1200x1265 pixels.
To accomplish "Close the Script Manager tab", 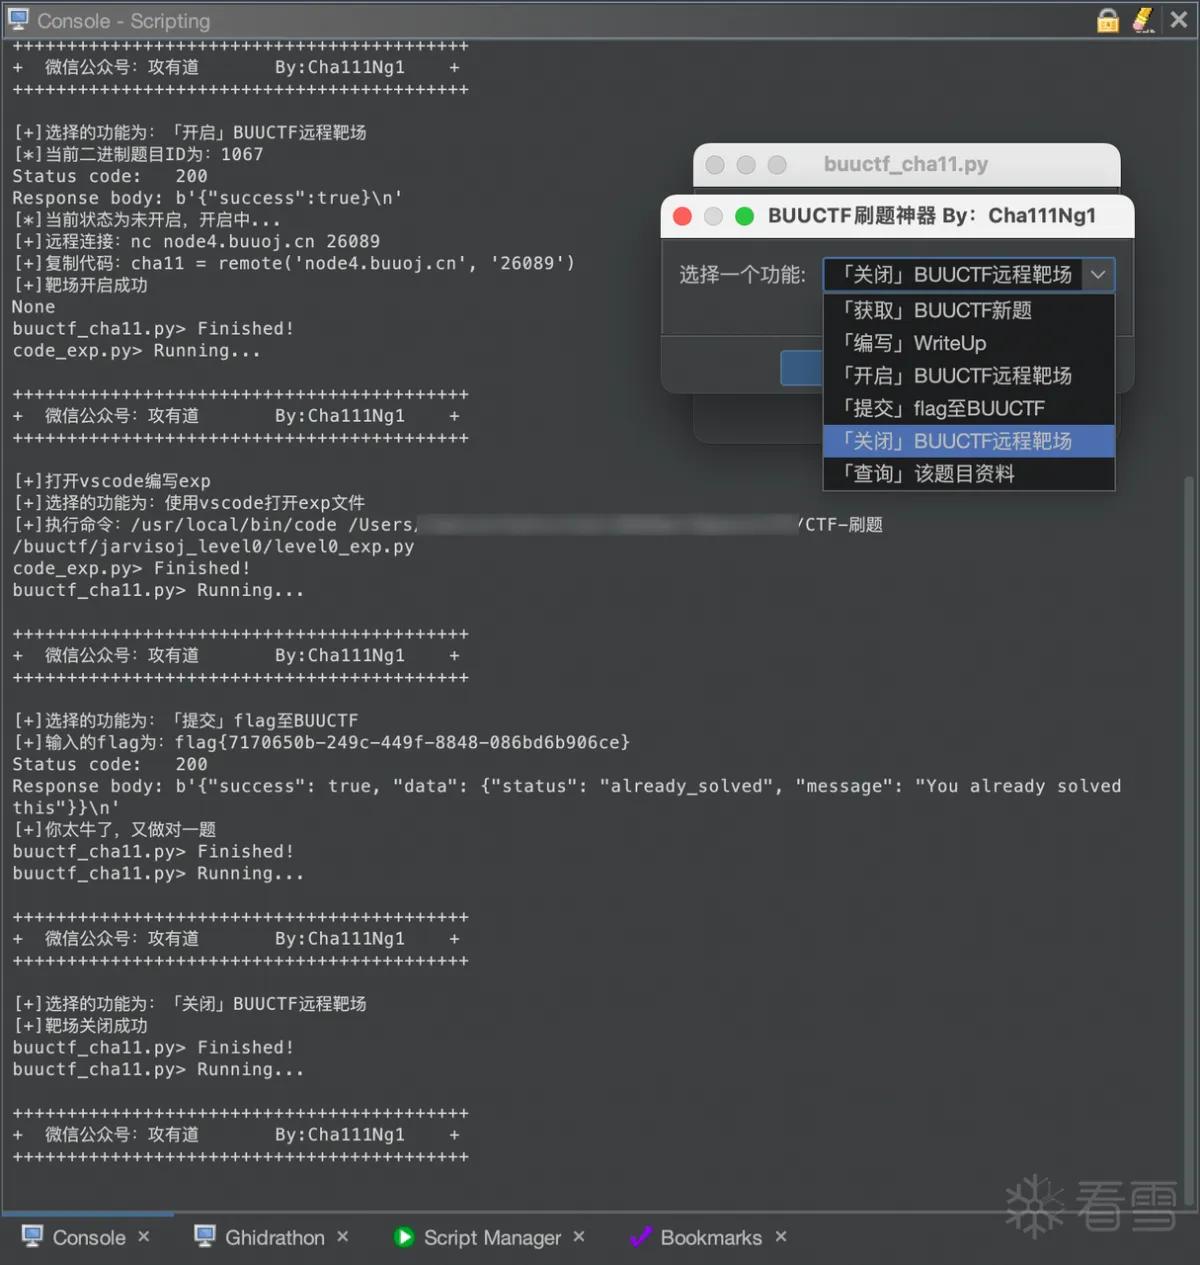I will pyautogui.click(x=579, y=1237).
